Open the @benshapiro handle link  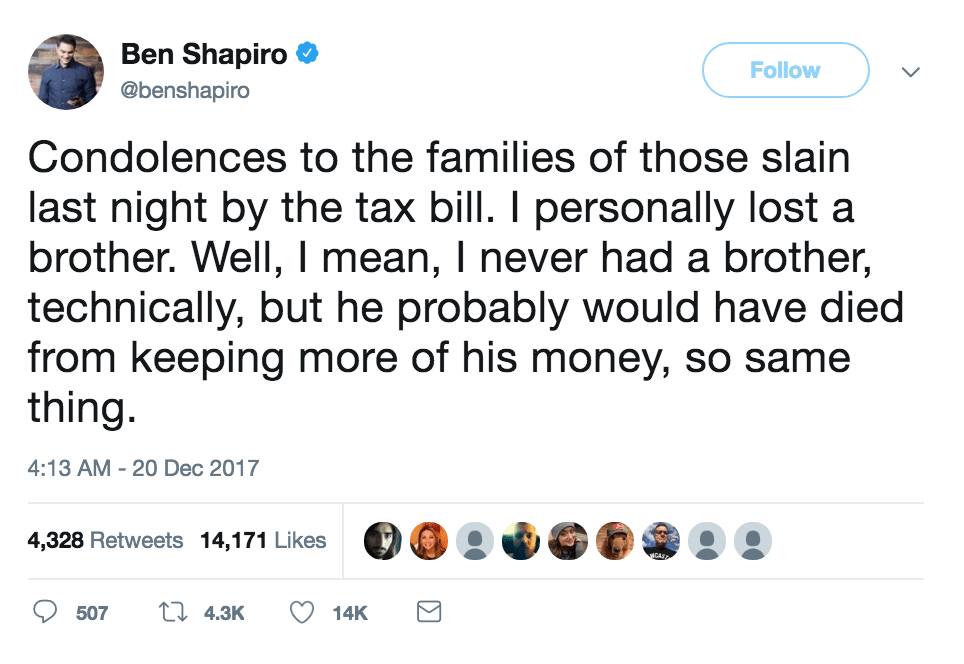[x=185, y=90]
